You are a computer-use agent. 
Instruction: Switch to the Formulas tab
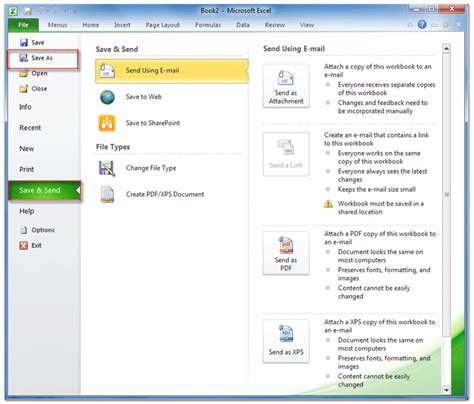(208, 25)
